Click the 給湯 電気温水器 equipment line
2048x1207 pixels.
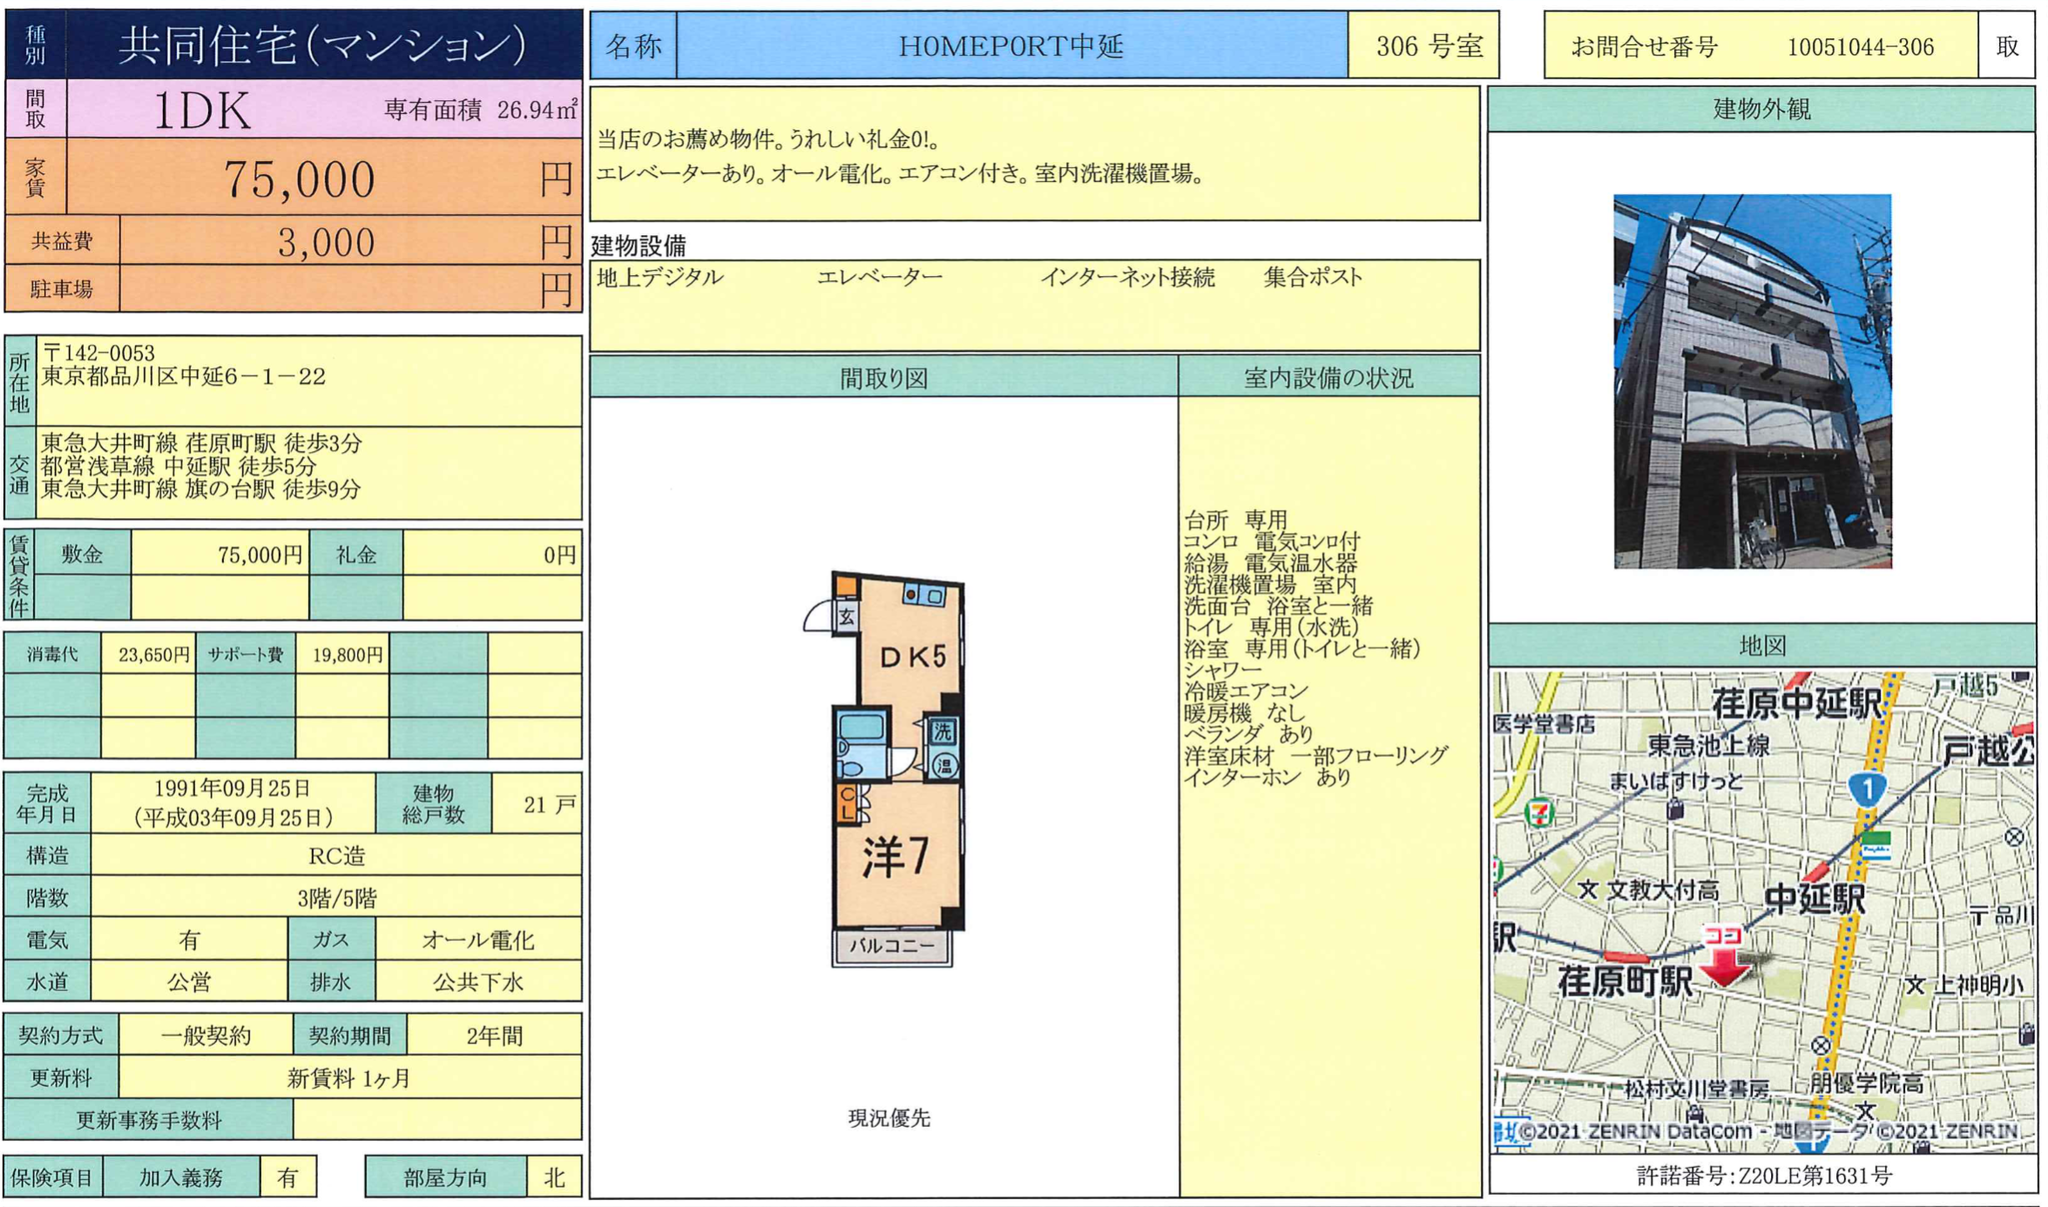pyautogui.click(x=1271, y=563)
